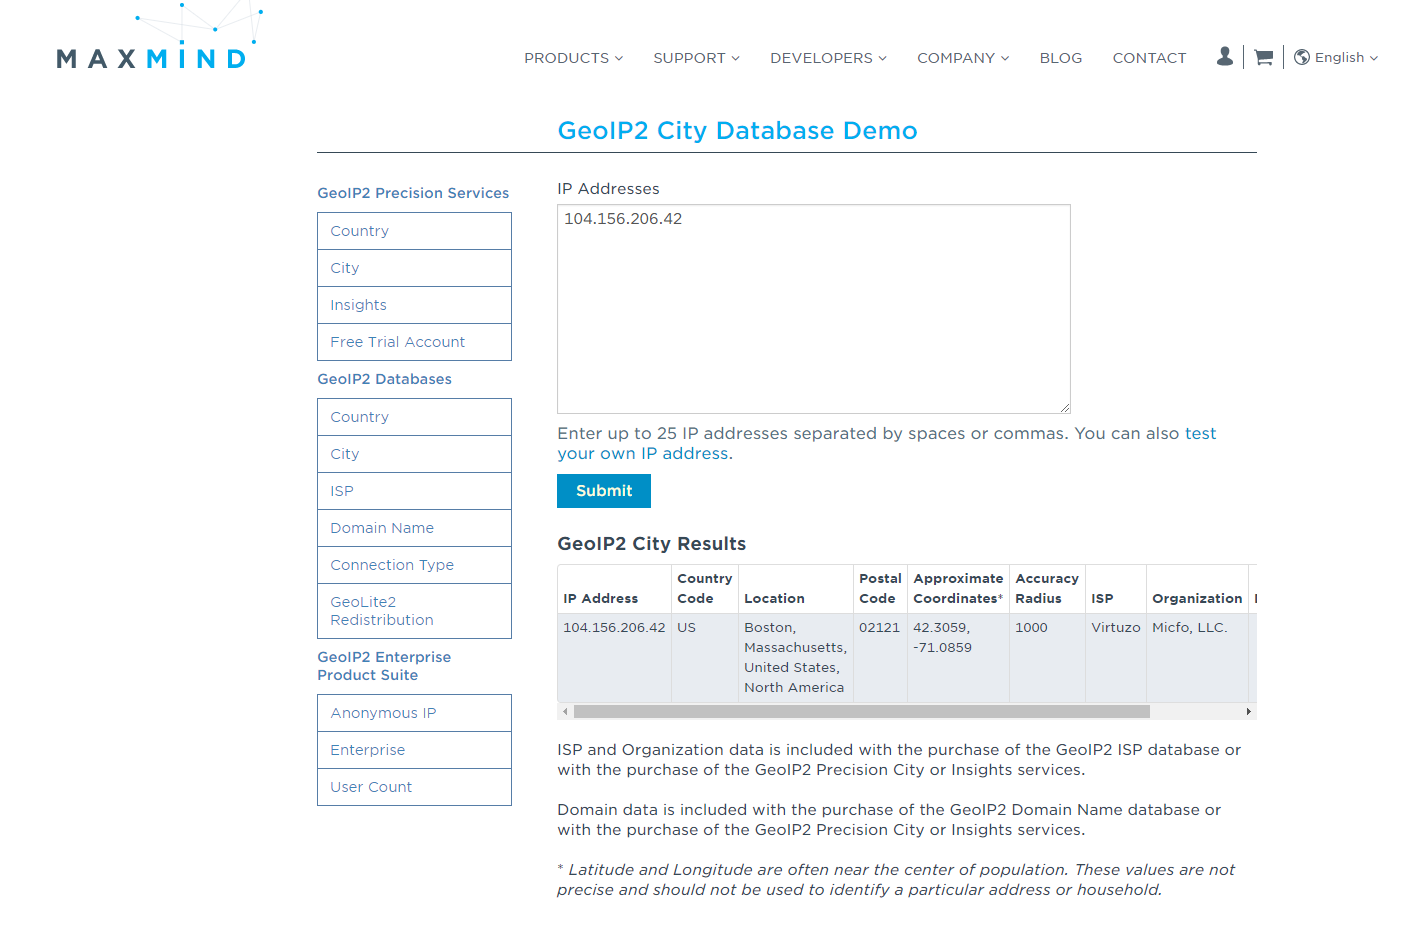
Task: Click the 'GeoIP2 City Results' heading
Action: pyautogui.click(x=651, y=544)
